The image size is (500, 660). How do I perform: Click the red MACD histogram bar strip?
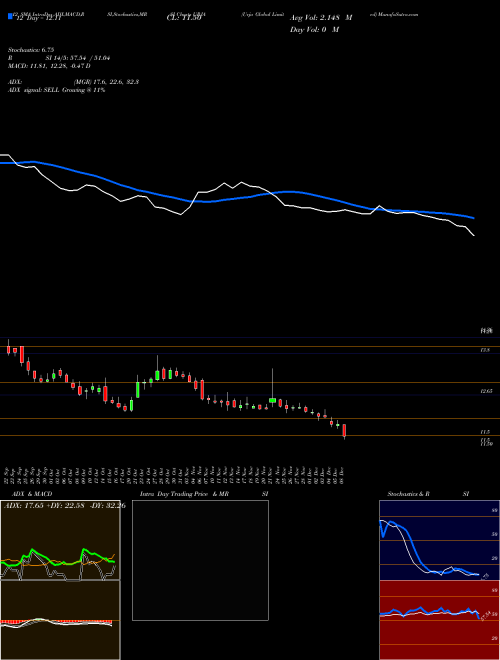tap(56, 621)
